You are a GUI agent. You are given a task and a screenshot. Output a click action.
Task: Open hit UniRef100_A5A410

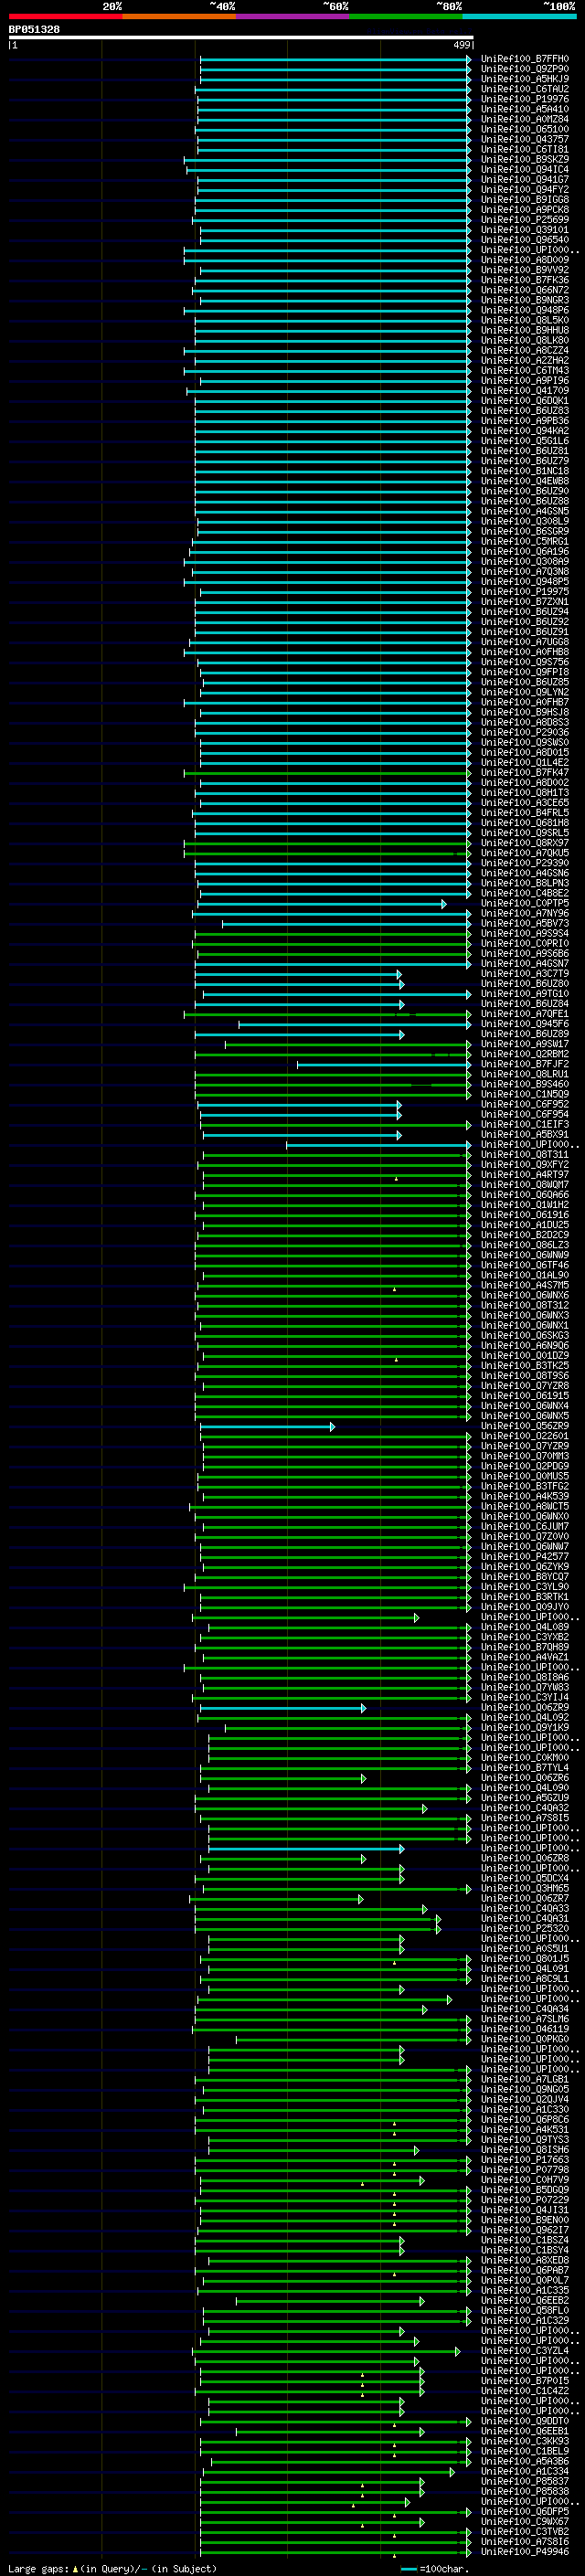[x=524, y=109]
